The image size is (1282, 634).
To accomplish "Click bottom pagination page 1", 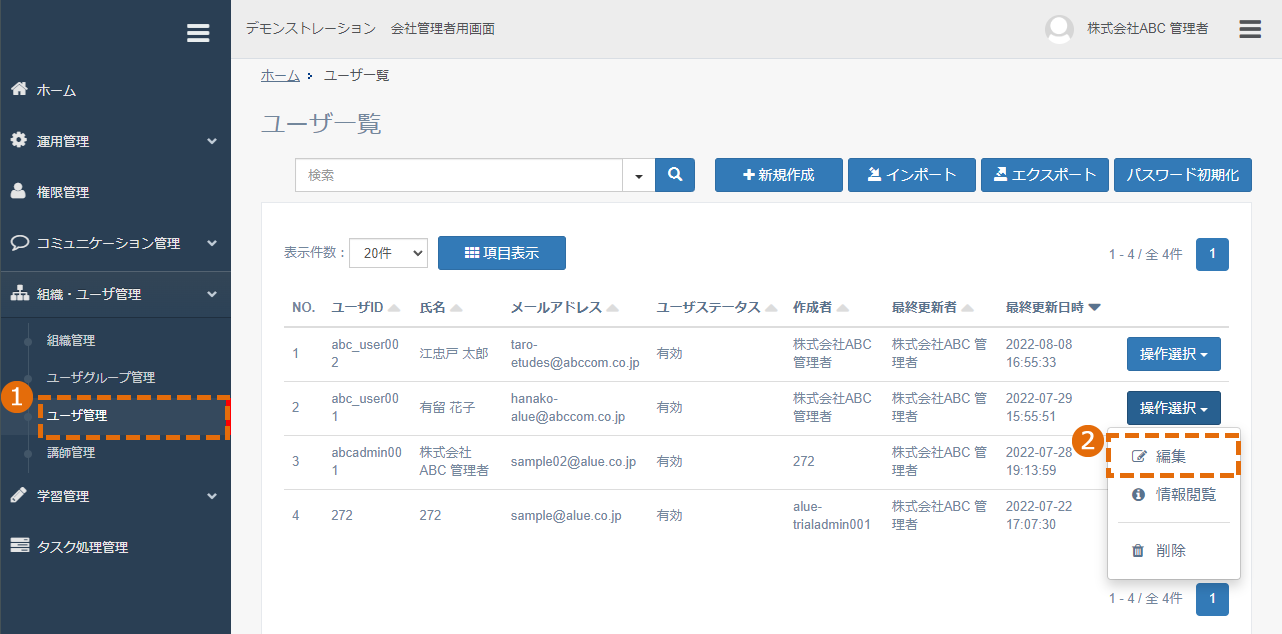I will point(1213,599).
